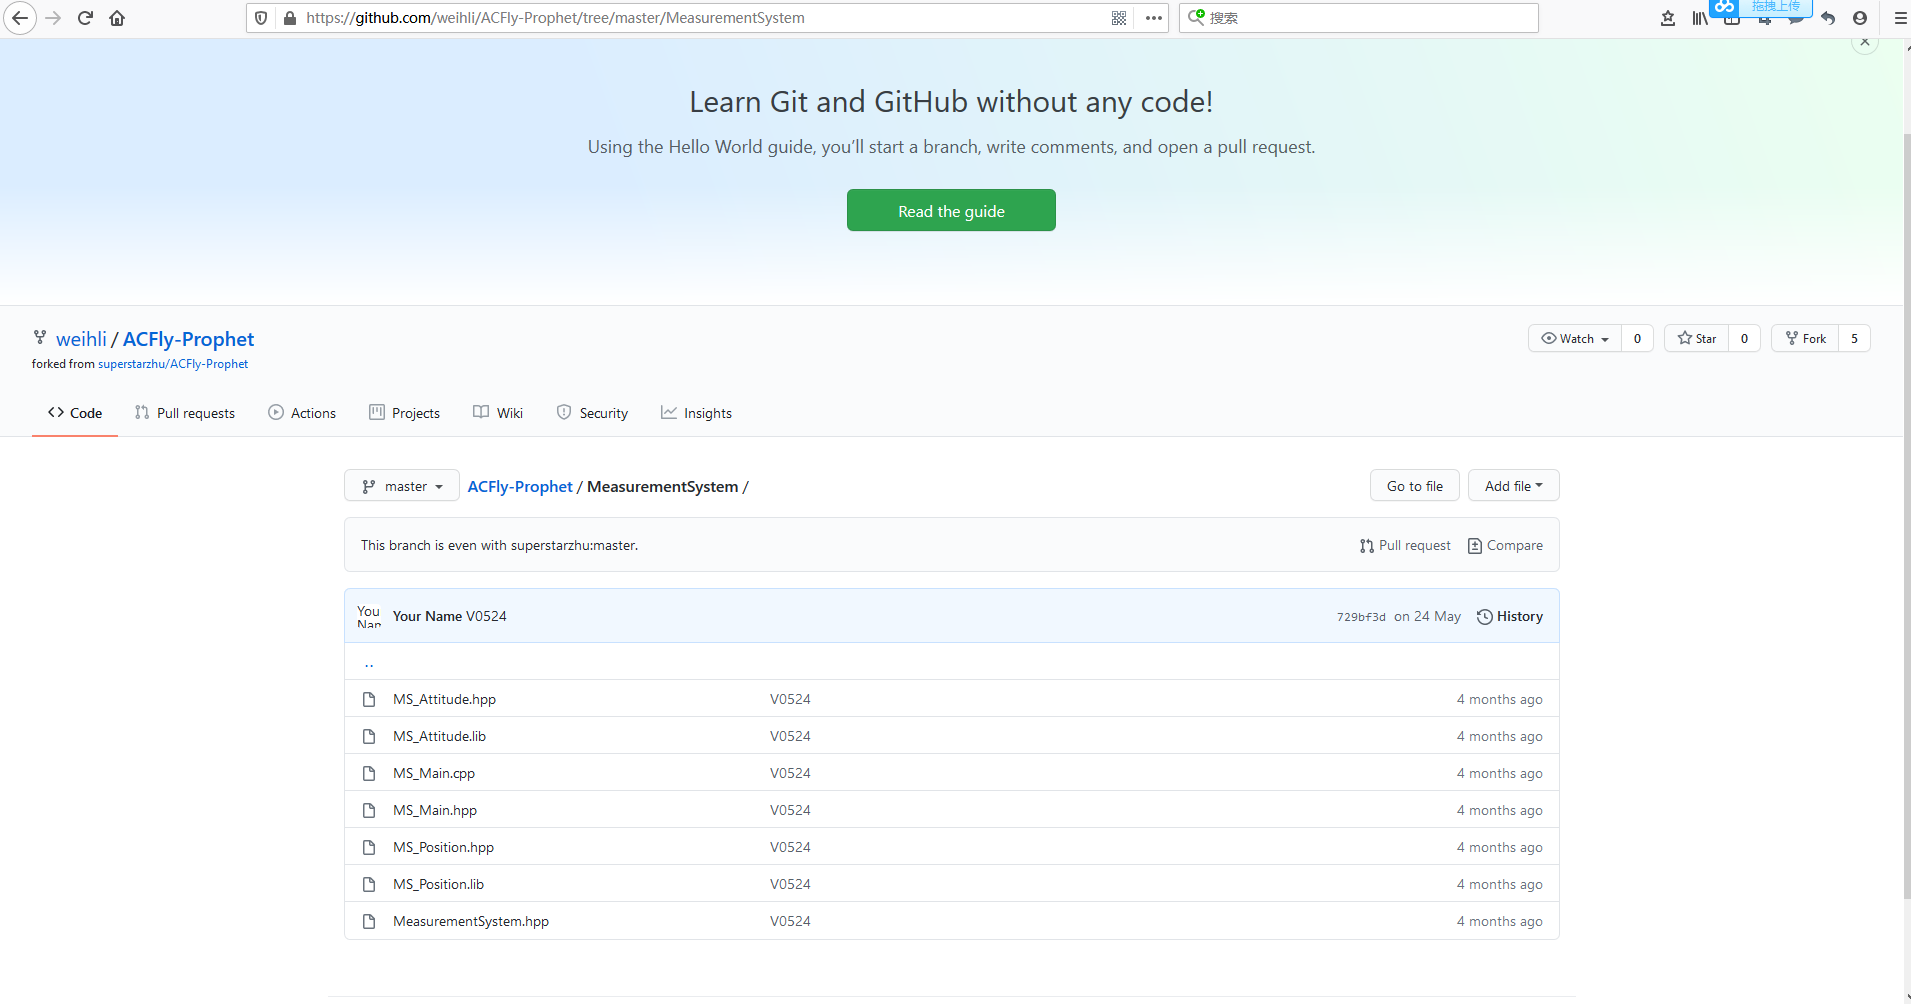The image size is (1911, 1004).
Task: View commit History
Action: [1510, 616]
